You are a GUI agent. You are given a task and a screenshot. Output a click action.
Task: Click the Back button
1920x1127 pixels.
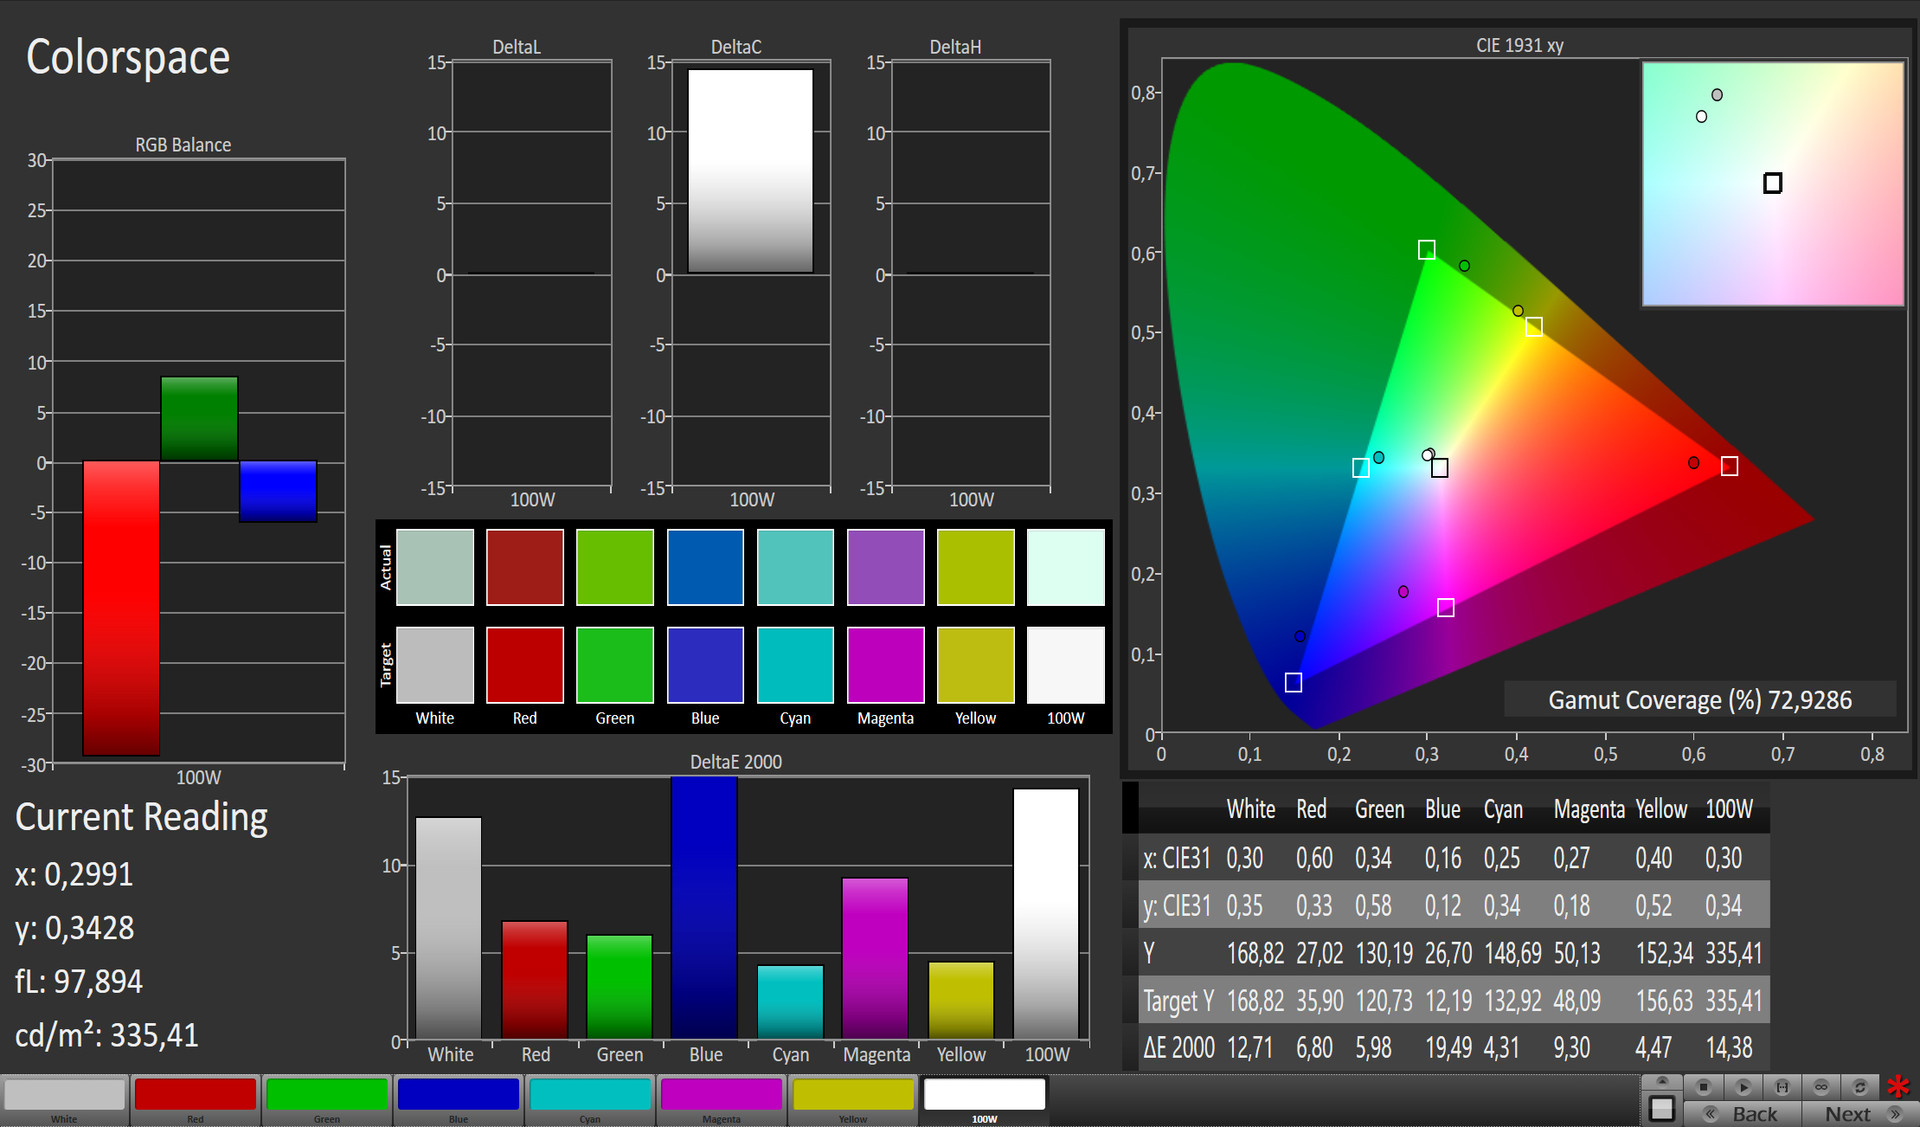1743,1114
